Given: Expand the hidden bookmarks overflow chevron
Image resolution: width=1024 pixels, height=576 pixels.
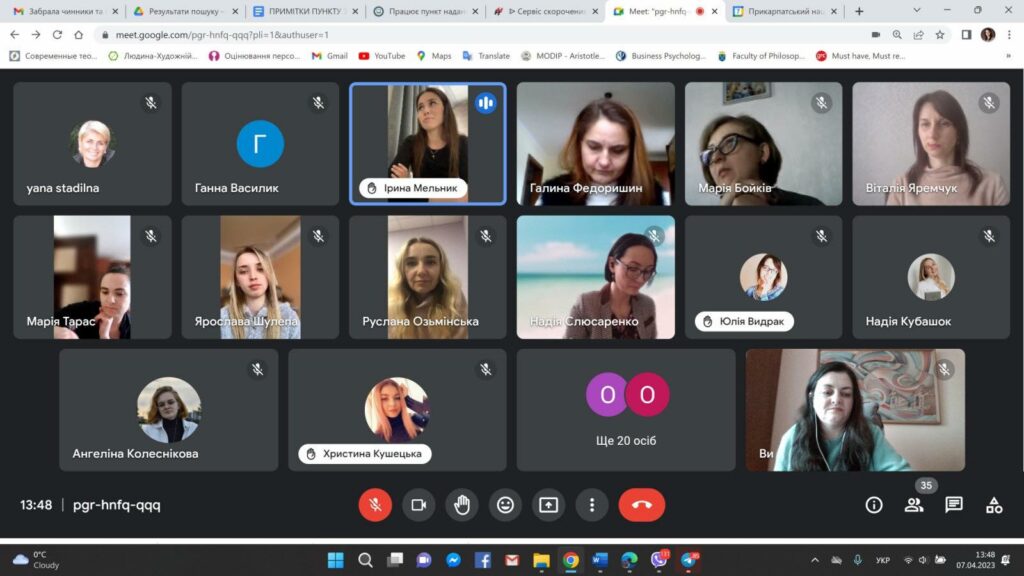Looking at the screenshot, I should pos(1008,56).
